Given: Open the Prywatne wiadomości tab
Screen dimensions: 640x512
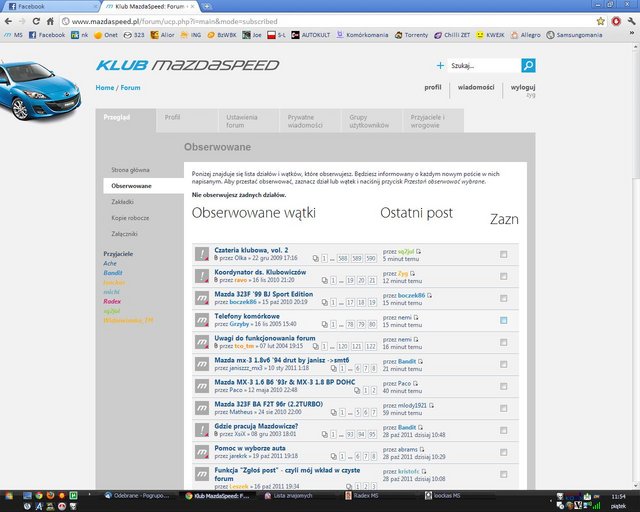Looking at the screenshot, I should 310,120.
